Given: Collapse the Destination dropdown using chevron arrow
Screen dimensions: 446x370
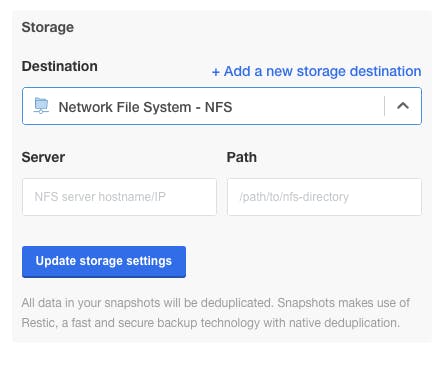Looking at the screenshot, I should [403, 106].
